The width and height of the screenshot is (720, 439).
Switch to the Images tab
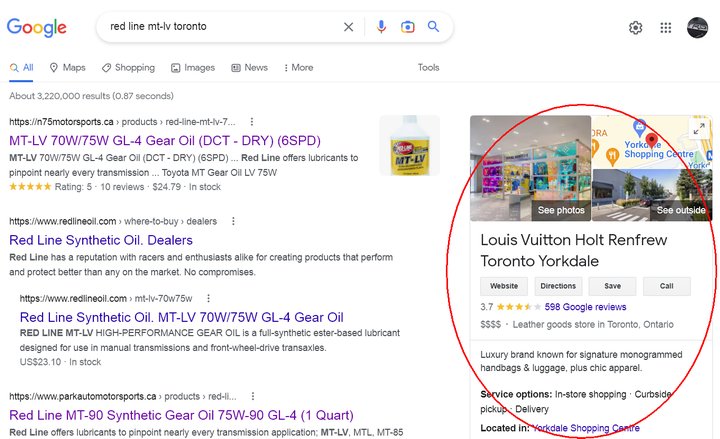tap(193, 68)
